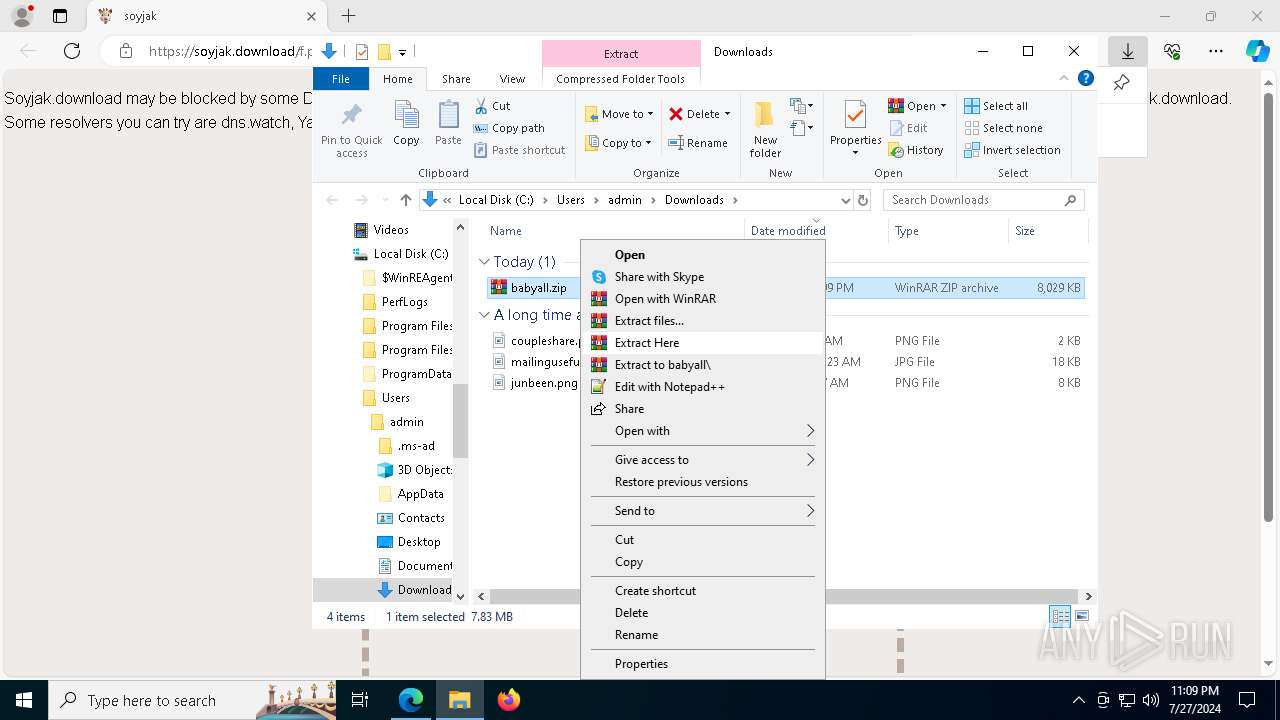Click the Edge Copilot icon
Screen dimensions: 1280x720
coord(1257,51)
